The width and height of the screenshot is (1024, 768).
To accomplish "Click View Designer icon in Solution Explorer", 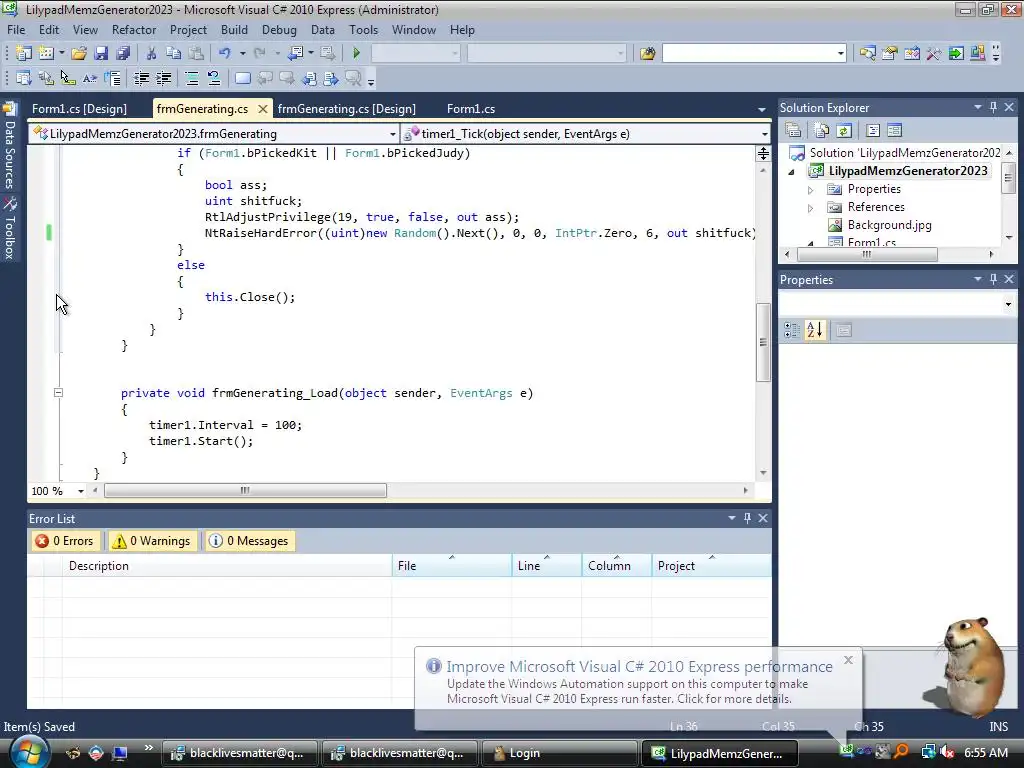I will [895, 130].
